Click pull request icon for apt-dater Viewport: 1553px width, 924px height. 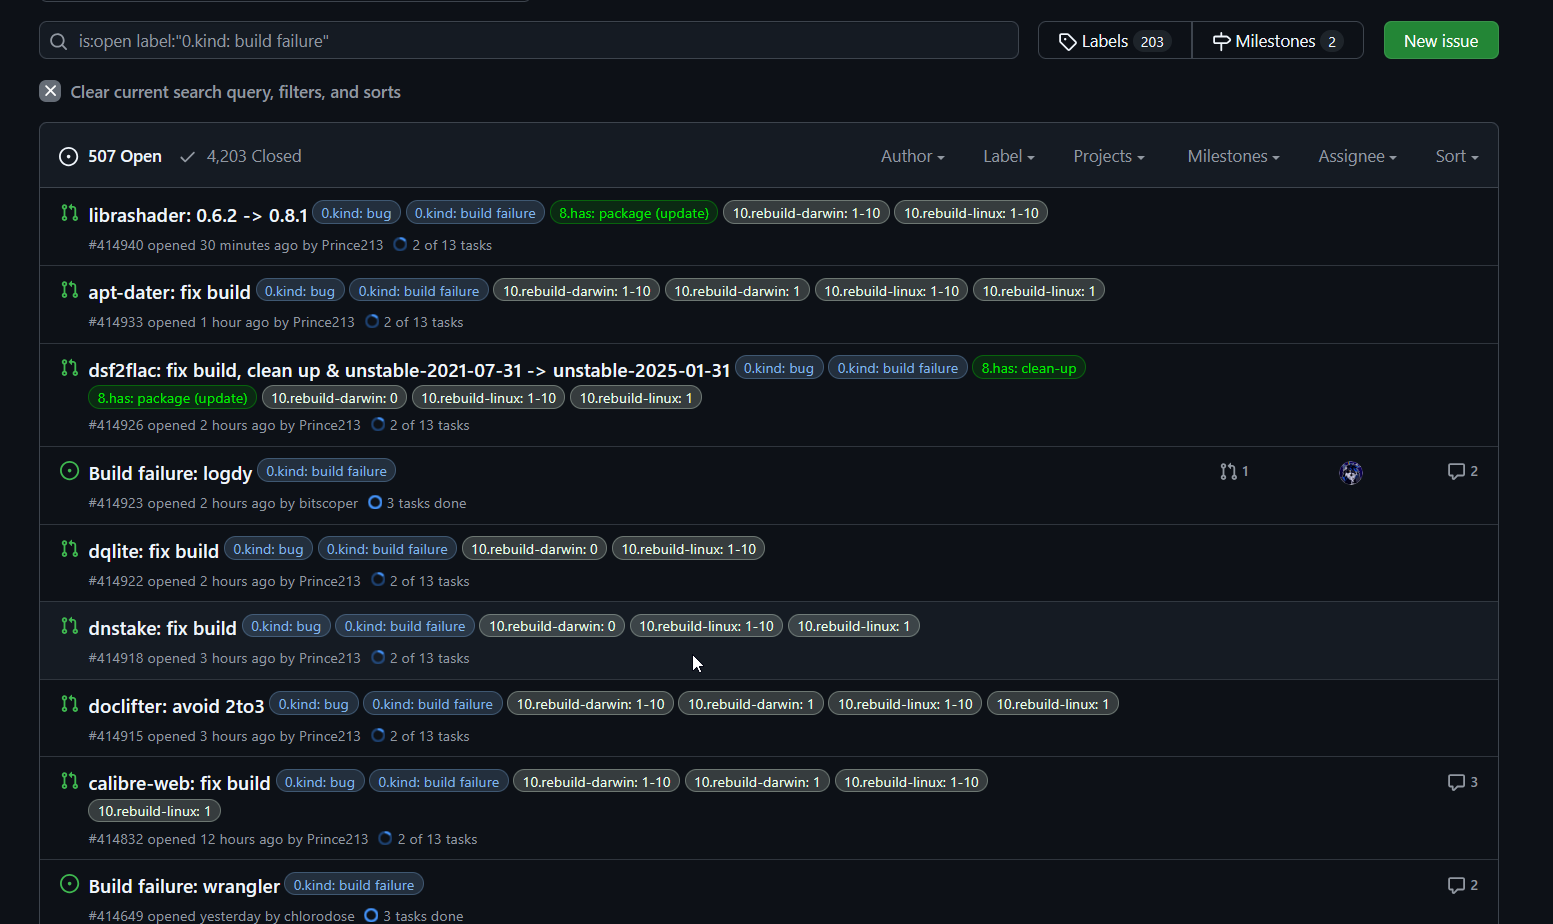69,290
